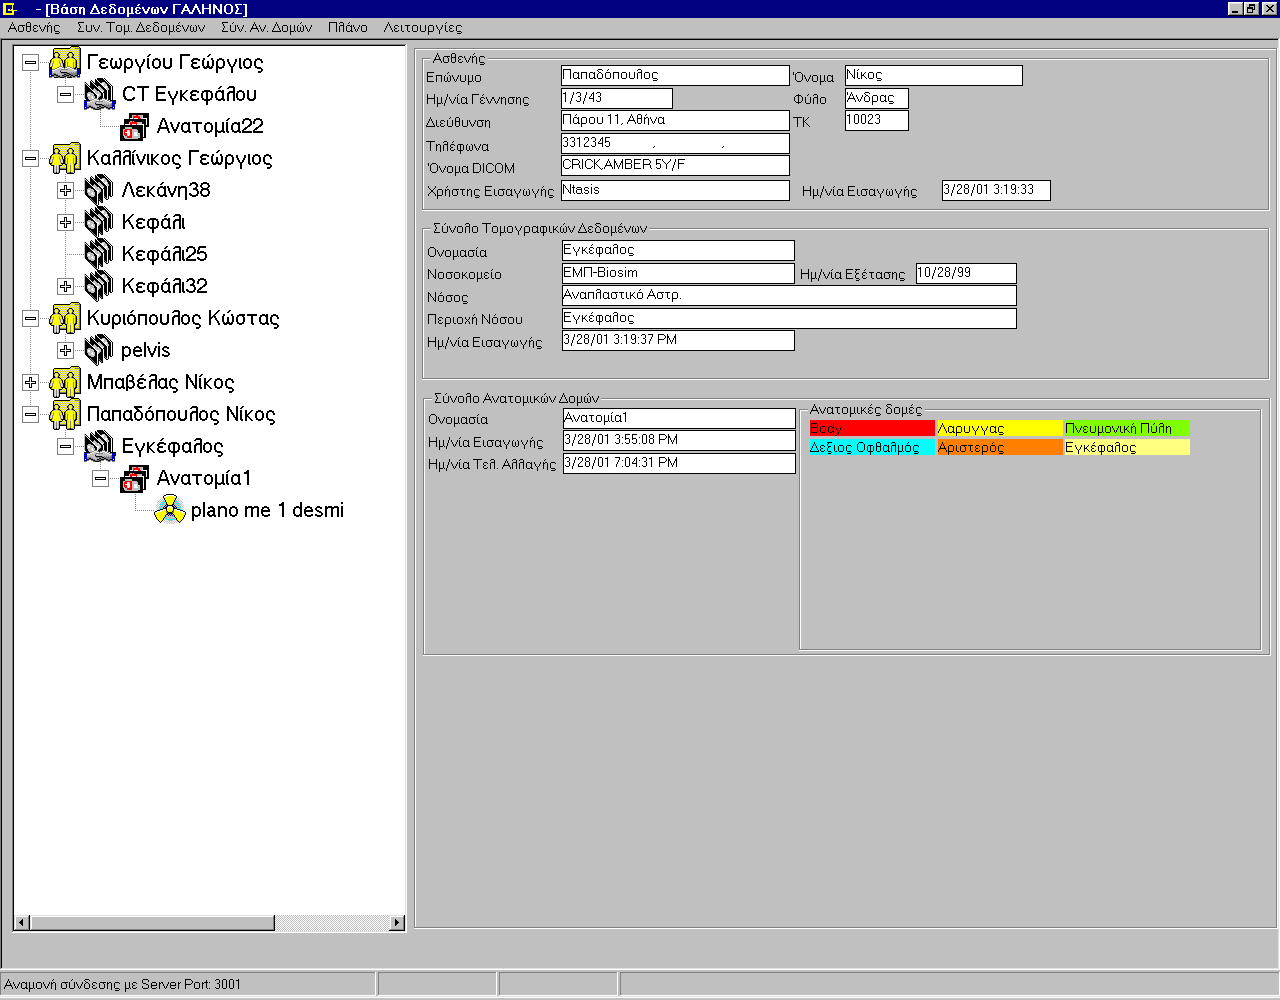Click the CT Εγκεφάλου dataset icon

(x=100, y=94)
